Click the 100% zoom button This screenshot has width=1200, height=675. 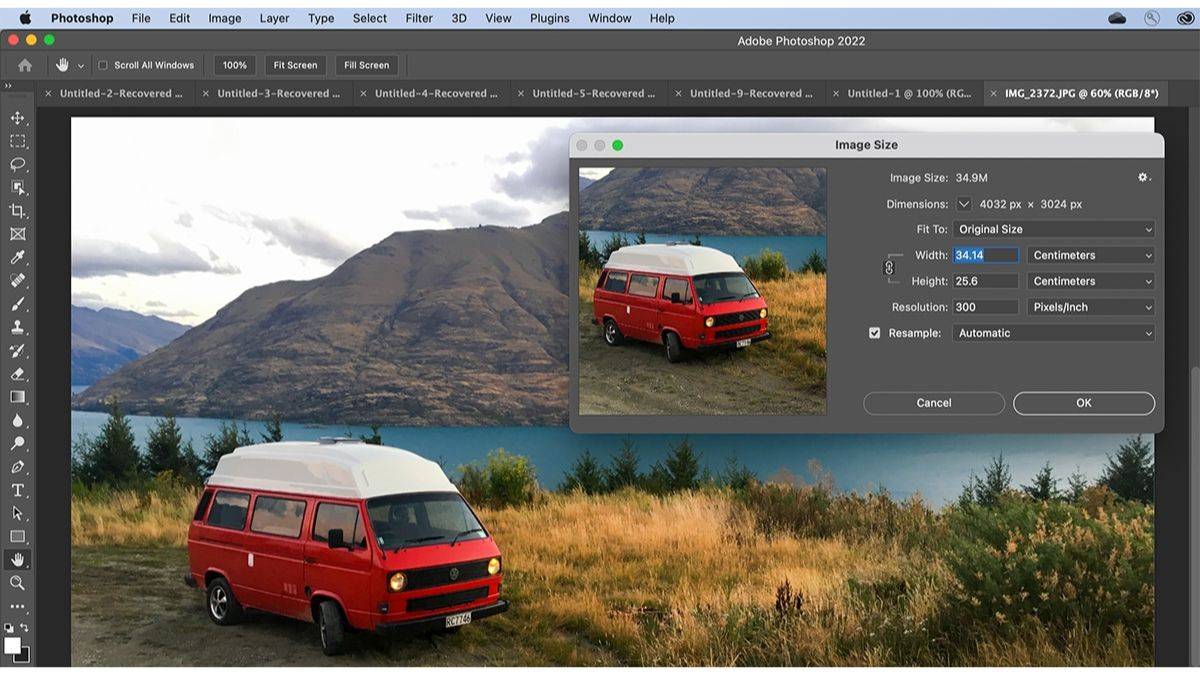[235, 65]
